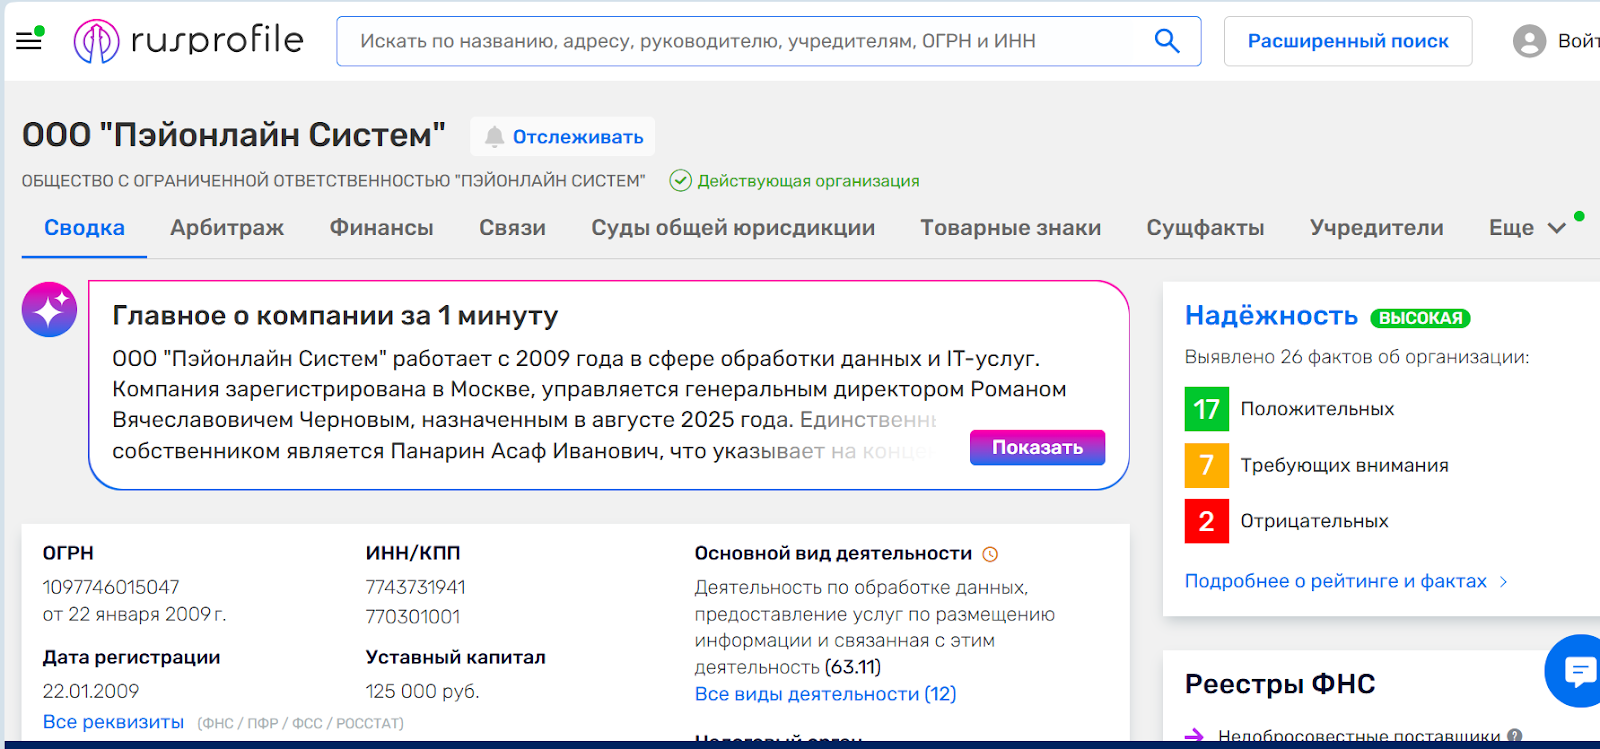Viewport: 1600px width, 749px height.
Task: Open the chat support bubble
Action: (1578, 670)
